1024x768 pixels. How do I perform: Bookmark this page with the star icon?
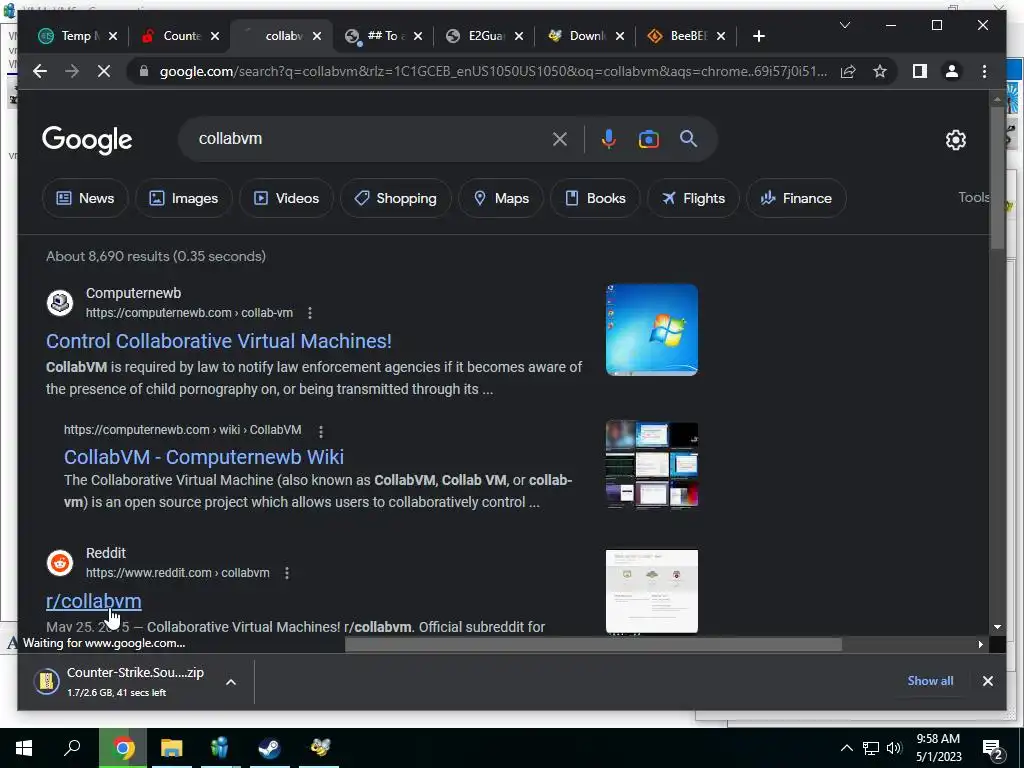coord(880,71)
